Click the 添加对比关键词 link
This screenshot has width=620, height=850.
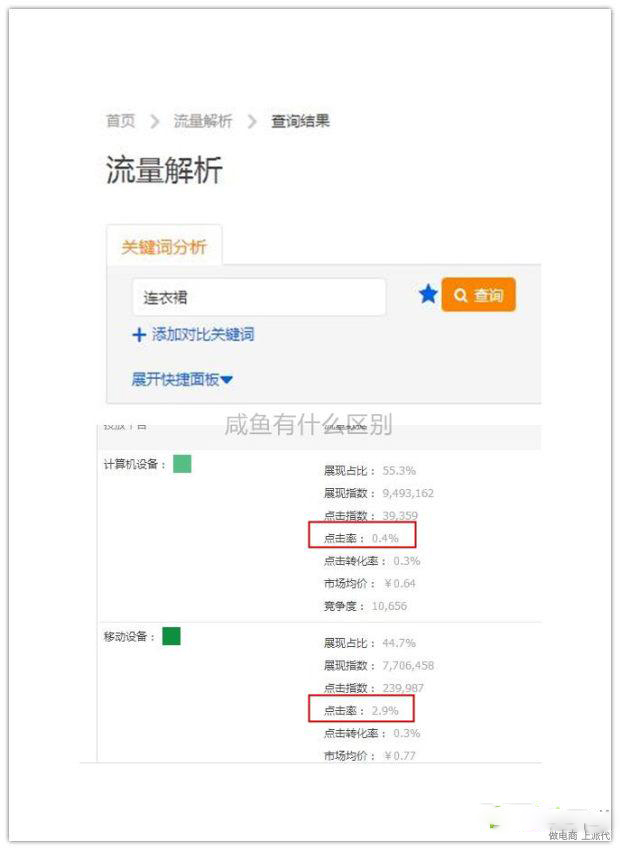(203, 334)
